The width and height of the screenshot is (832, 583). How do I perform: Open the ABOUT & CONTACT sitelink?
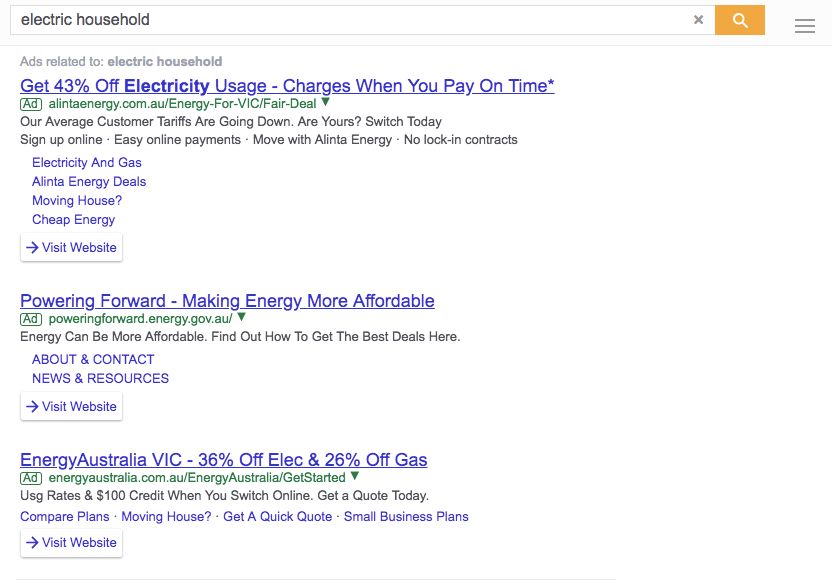(x=93, y=360)
